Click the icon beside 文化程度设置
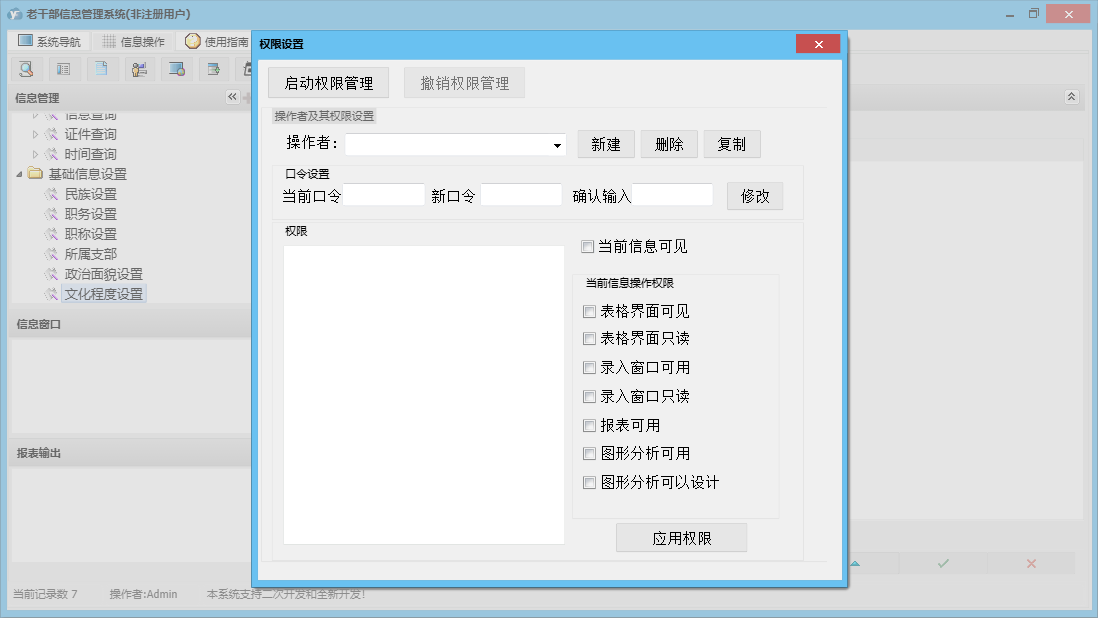The image size is (1098, 618). click(x=51, y=294)
